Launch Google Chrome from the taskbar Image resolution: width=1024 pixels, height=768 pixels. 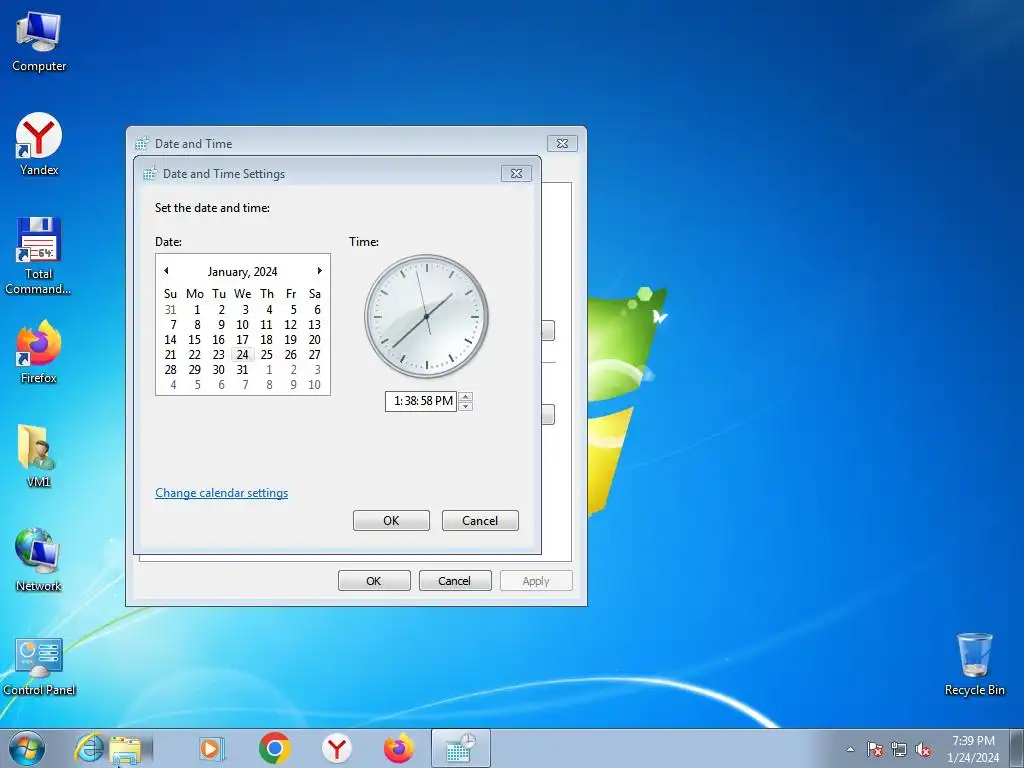(274, 748)
